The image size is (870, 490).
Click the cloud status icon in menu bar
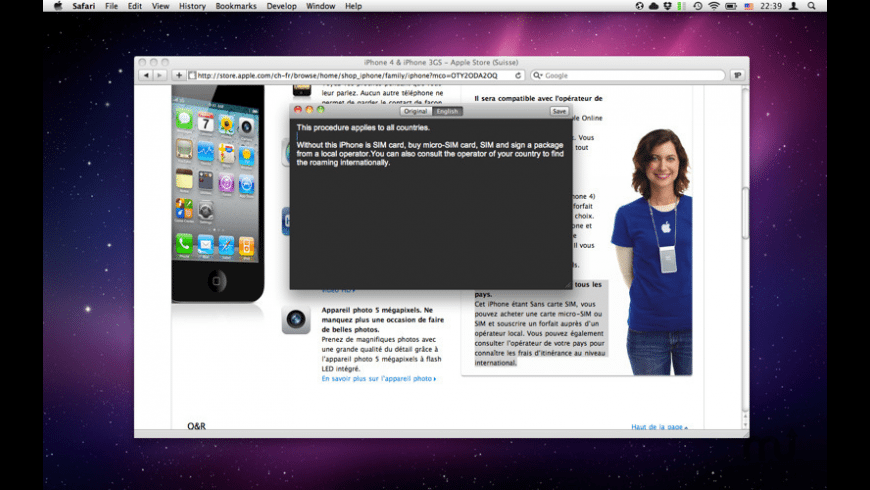[x=654, y=6]
